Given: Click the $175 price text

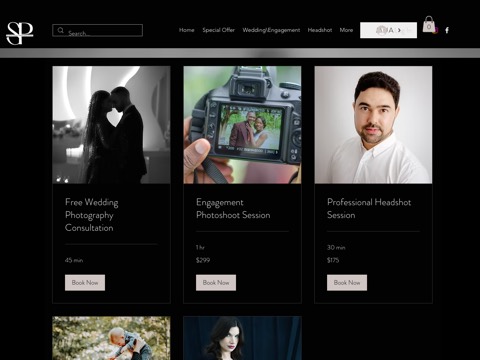Looking at the screenshot, I should coord(333,260).
